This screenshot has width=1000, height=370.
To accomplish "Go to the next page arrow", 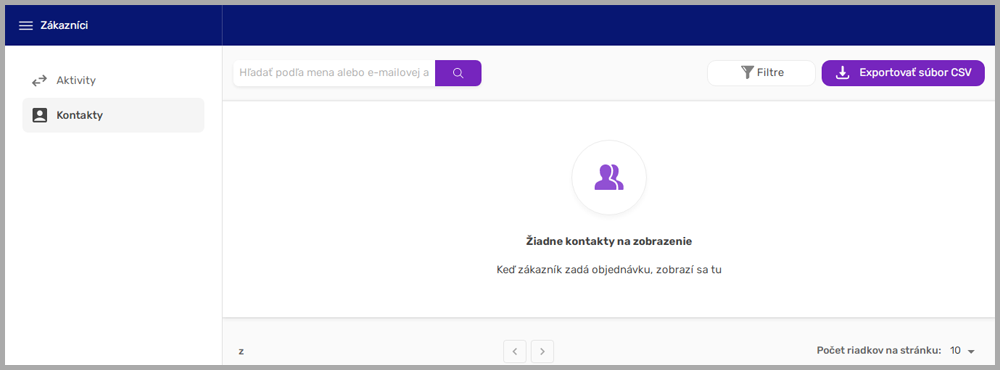I will coord(543,351).
